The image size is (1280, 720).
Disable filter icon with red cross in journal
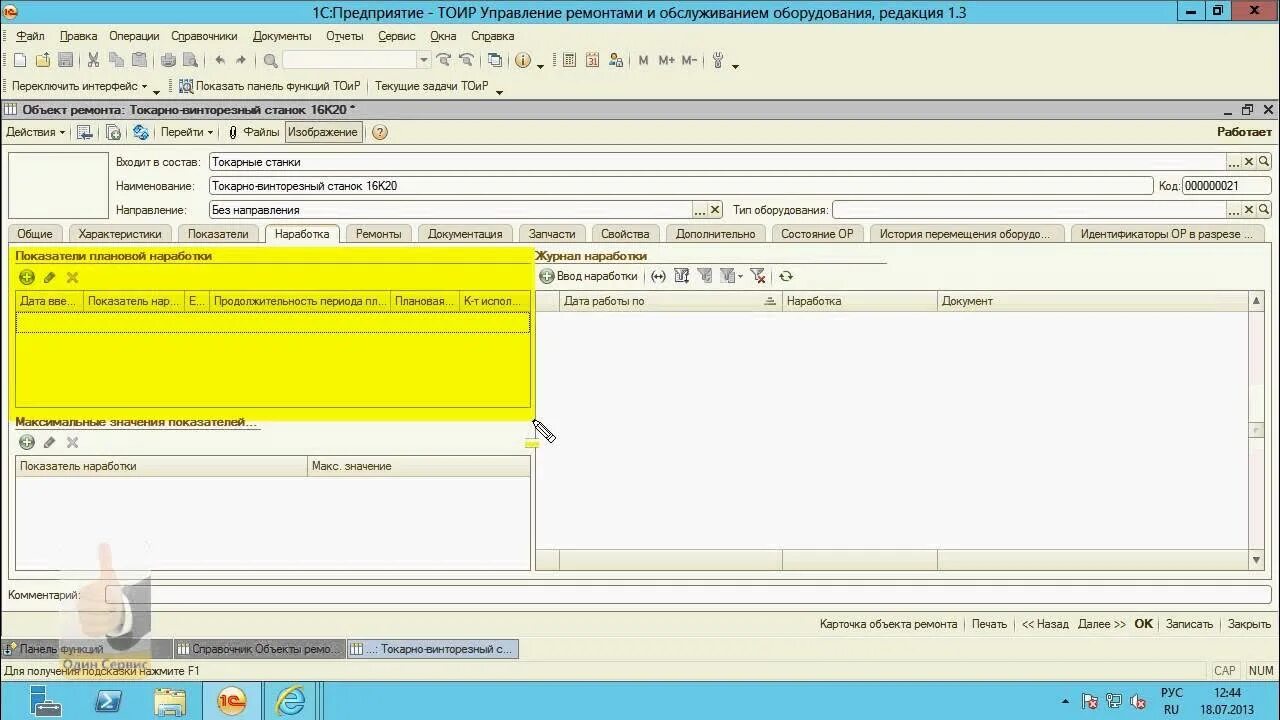758,276
